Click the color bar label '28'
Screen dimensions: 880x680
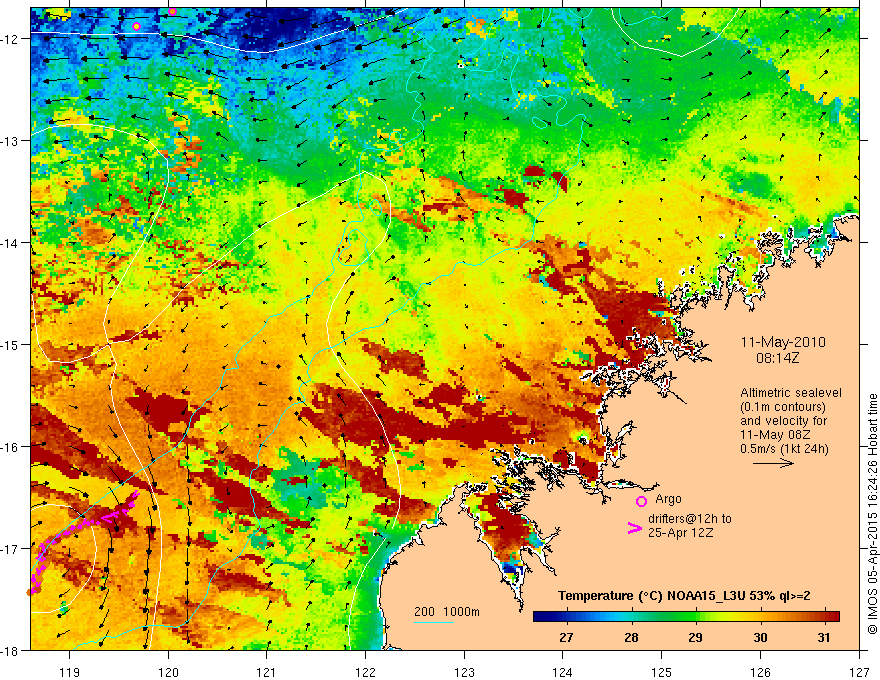[631, 637]
